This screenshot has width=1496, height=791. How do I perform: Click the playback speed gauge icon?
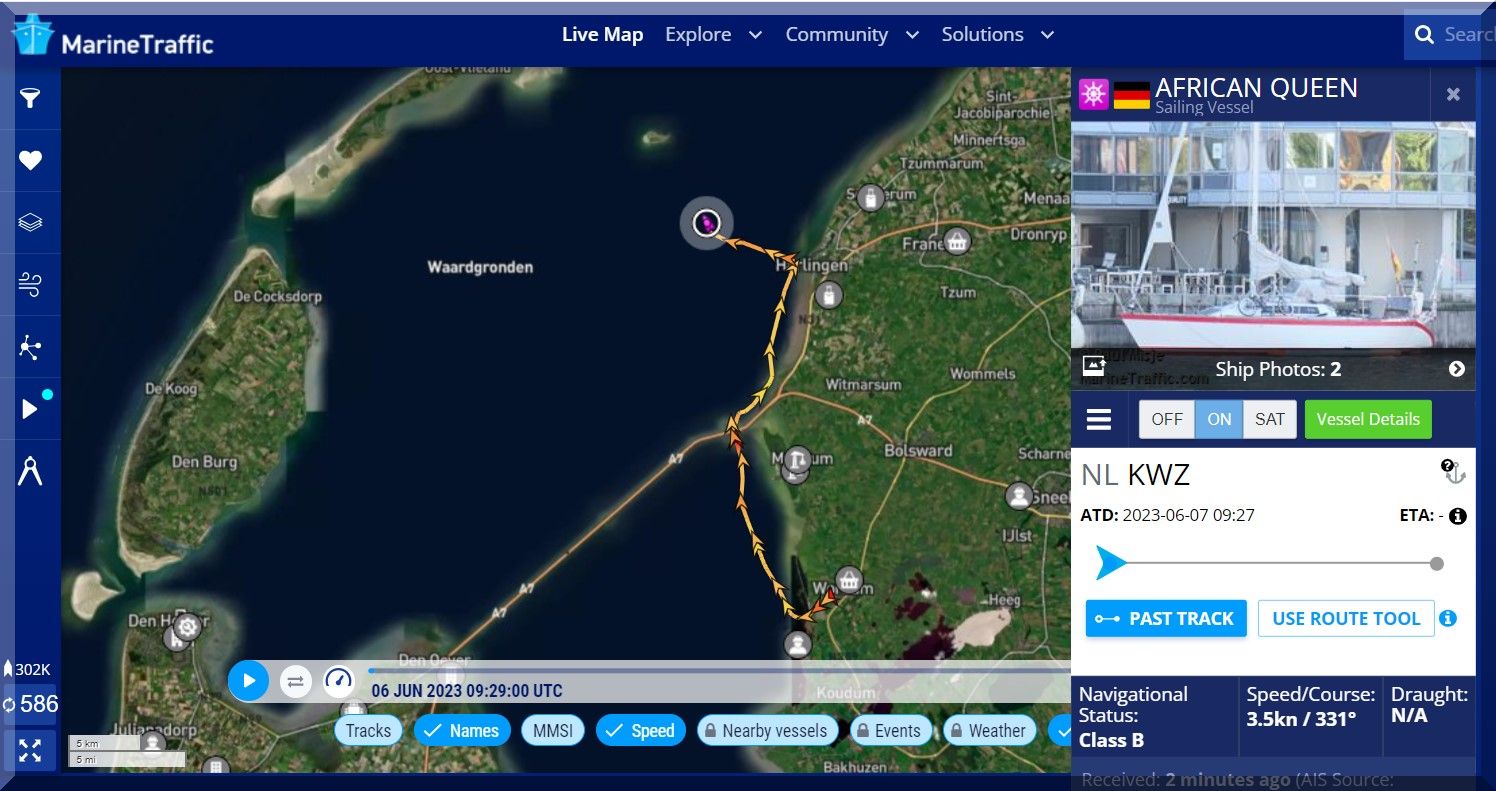pos(340,682)
